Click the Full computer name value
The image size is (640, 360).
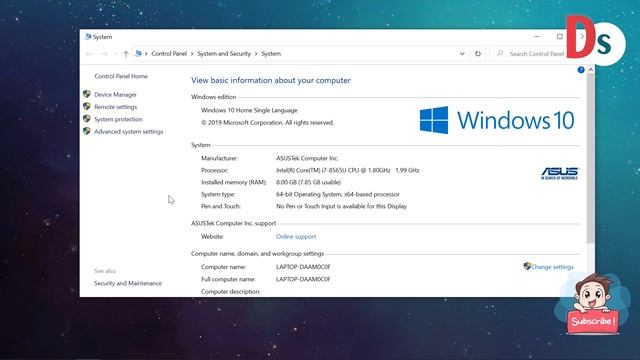[303, 279]
